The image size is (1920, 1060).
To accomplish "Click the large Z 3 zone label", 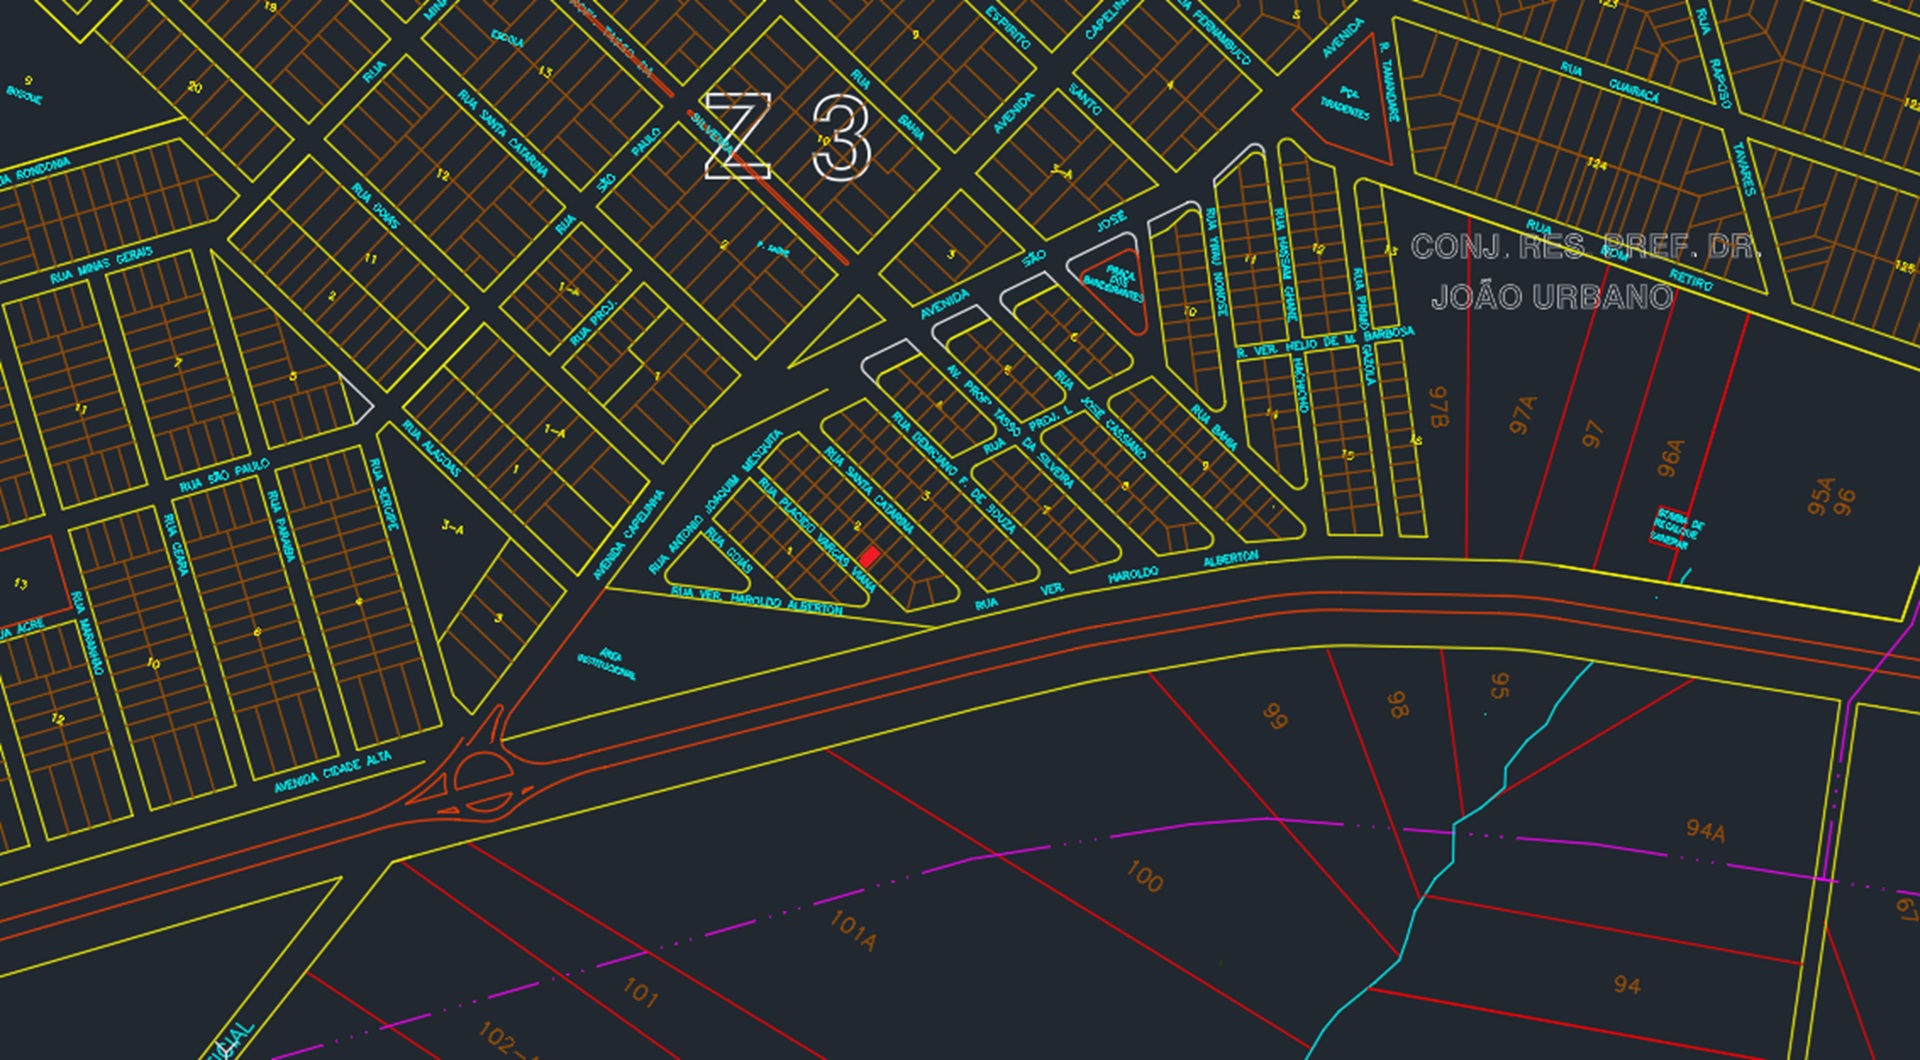I will [788, 137].
